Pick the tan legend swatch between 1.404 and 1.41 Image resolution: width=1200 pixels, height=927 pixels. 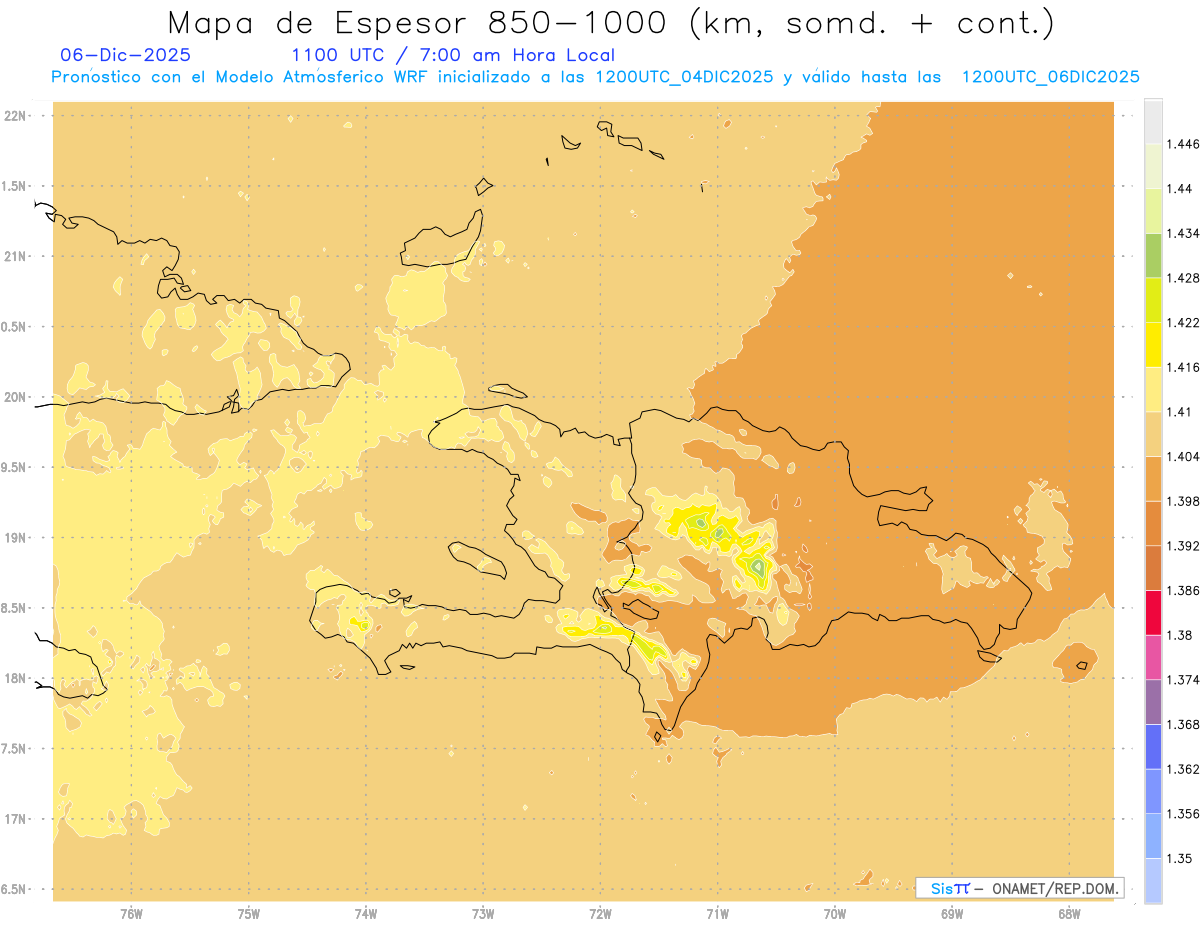pos(1153,434)
